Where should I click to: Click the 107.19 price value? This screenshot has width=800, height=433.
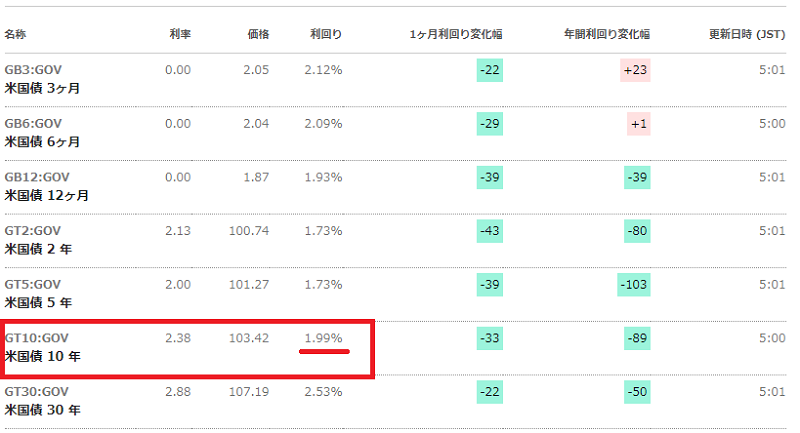249,391
